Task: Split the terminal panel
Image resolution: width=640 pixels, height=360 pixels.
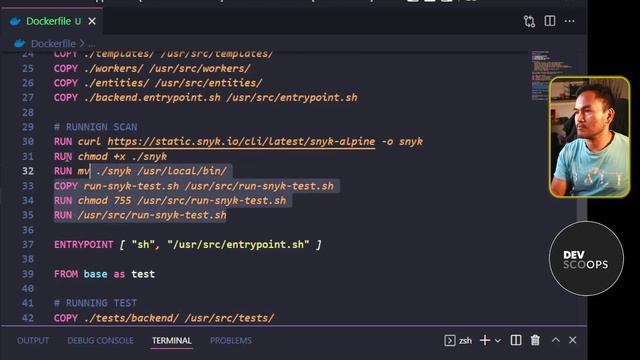Action: [x=516, y=340]
